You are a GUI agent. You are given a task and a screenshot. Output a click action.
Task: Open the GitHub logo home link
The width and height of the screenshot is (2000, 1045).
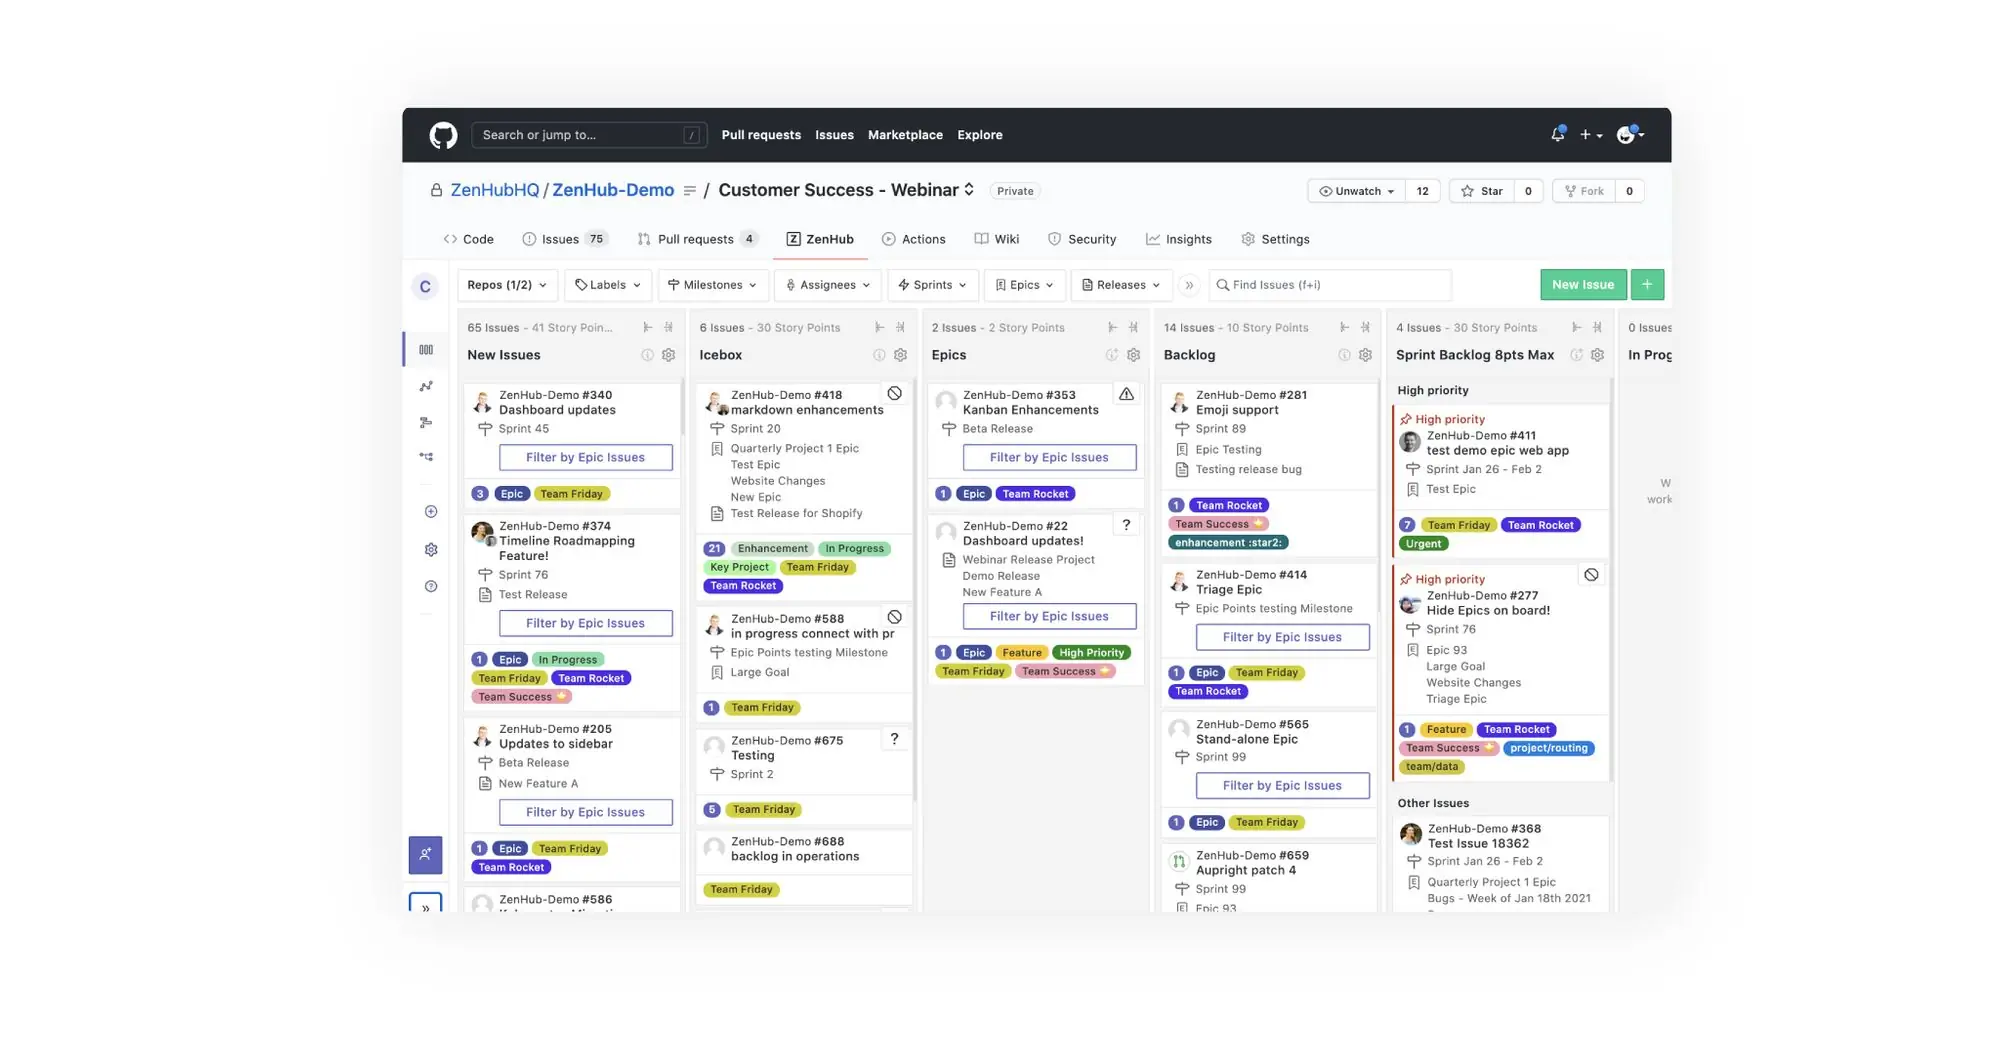pyautogui.click(x=443, y=135)
